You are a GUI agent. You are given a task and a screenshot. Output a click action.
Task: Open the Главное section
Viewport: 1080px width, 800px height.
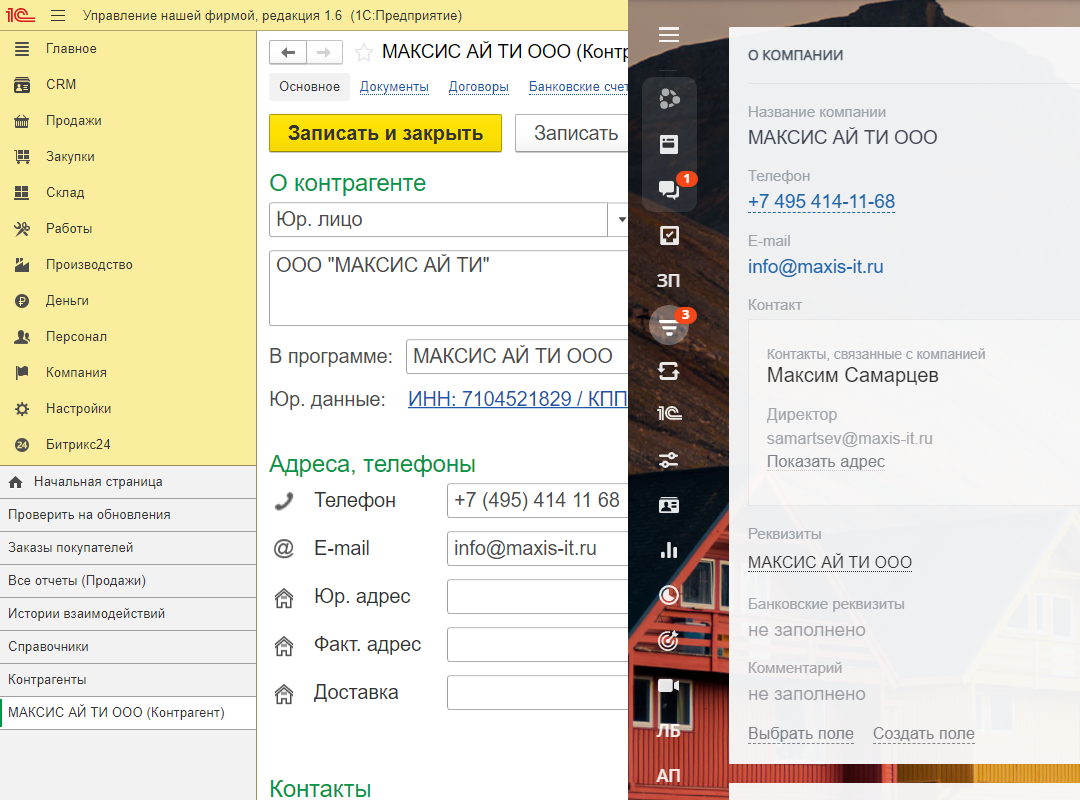(71, 49)
